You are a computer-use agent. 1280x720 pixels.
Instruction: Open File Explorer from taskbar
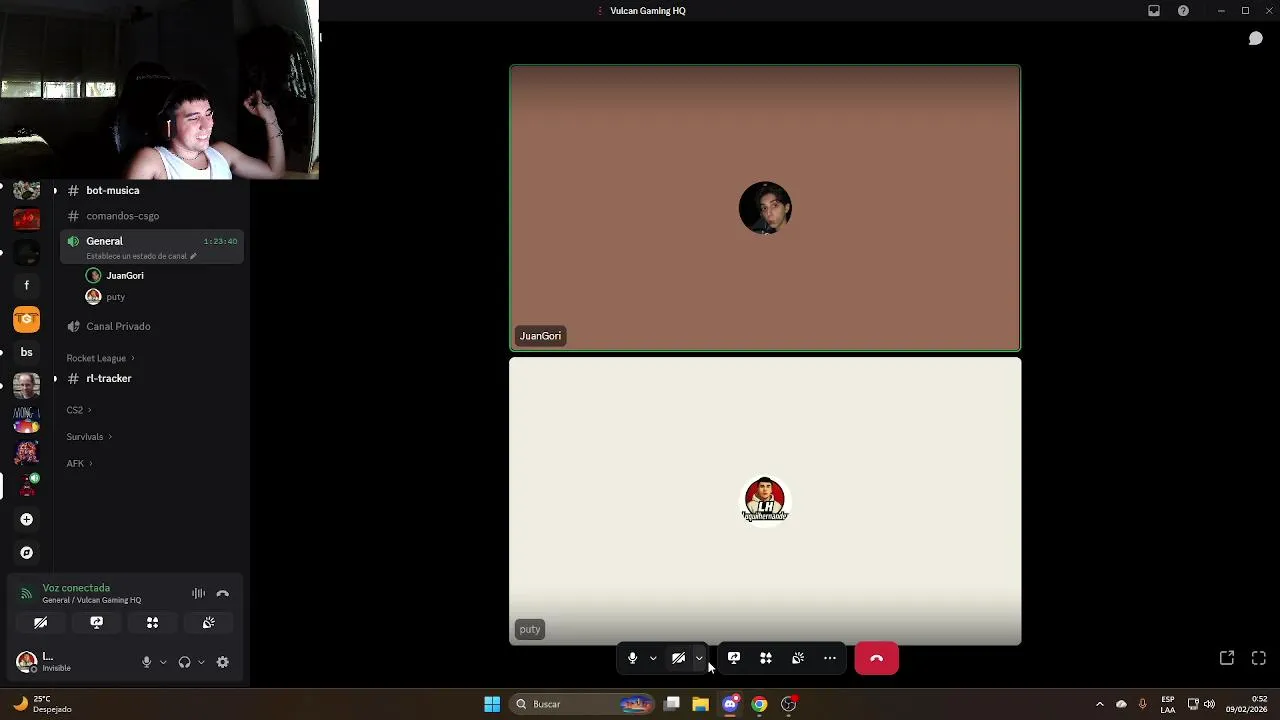[x=701, y=704]
